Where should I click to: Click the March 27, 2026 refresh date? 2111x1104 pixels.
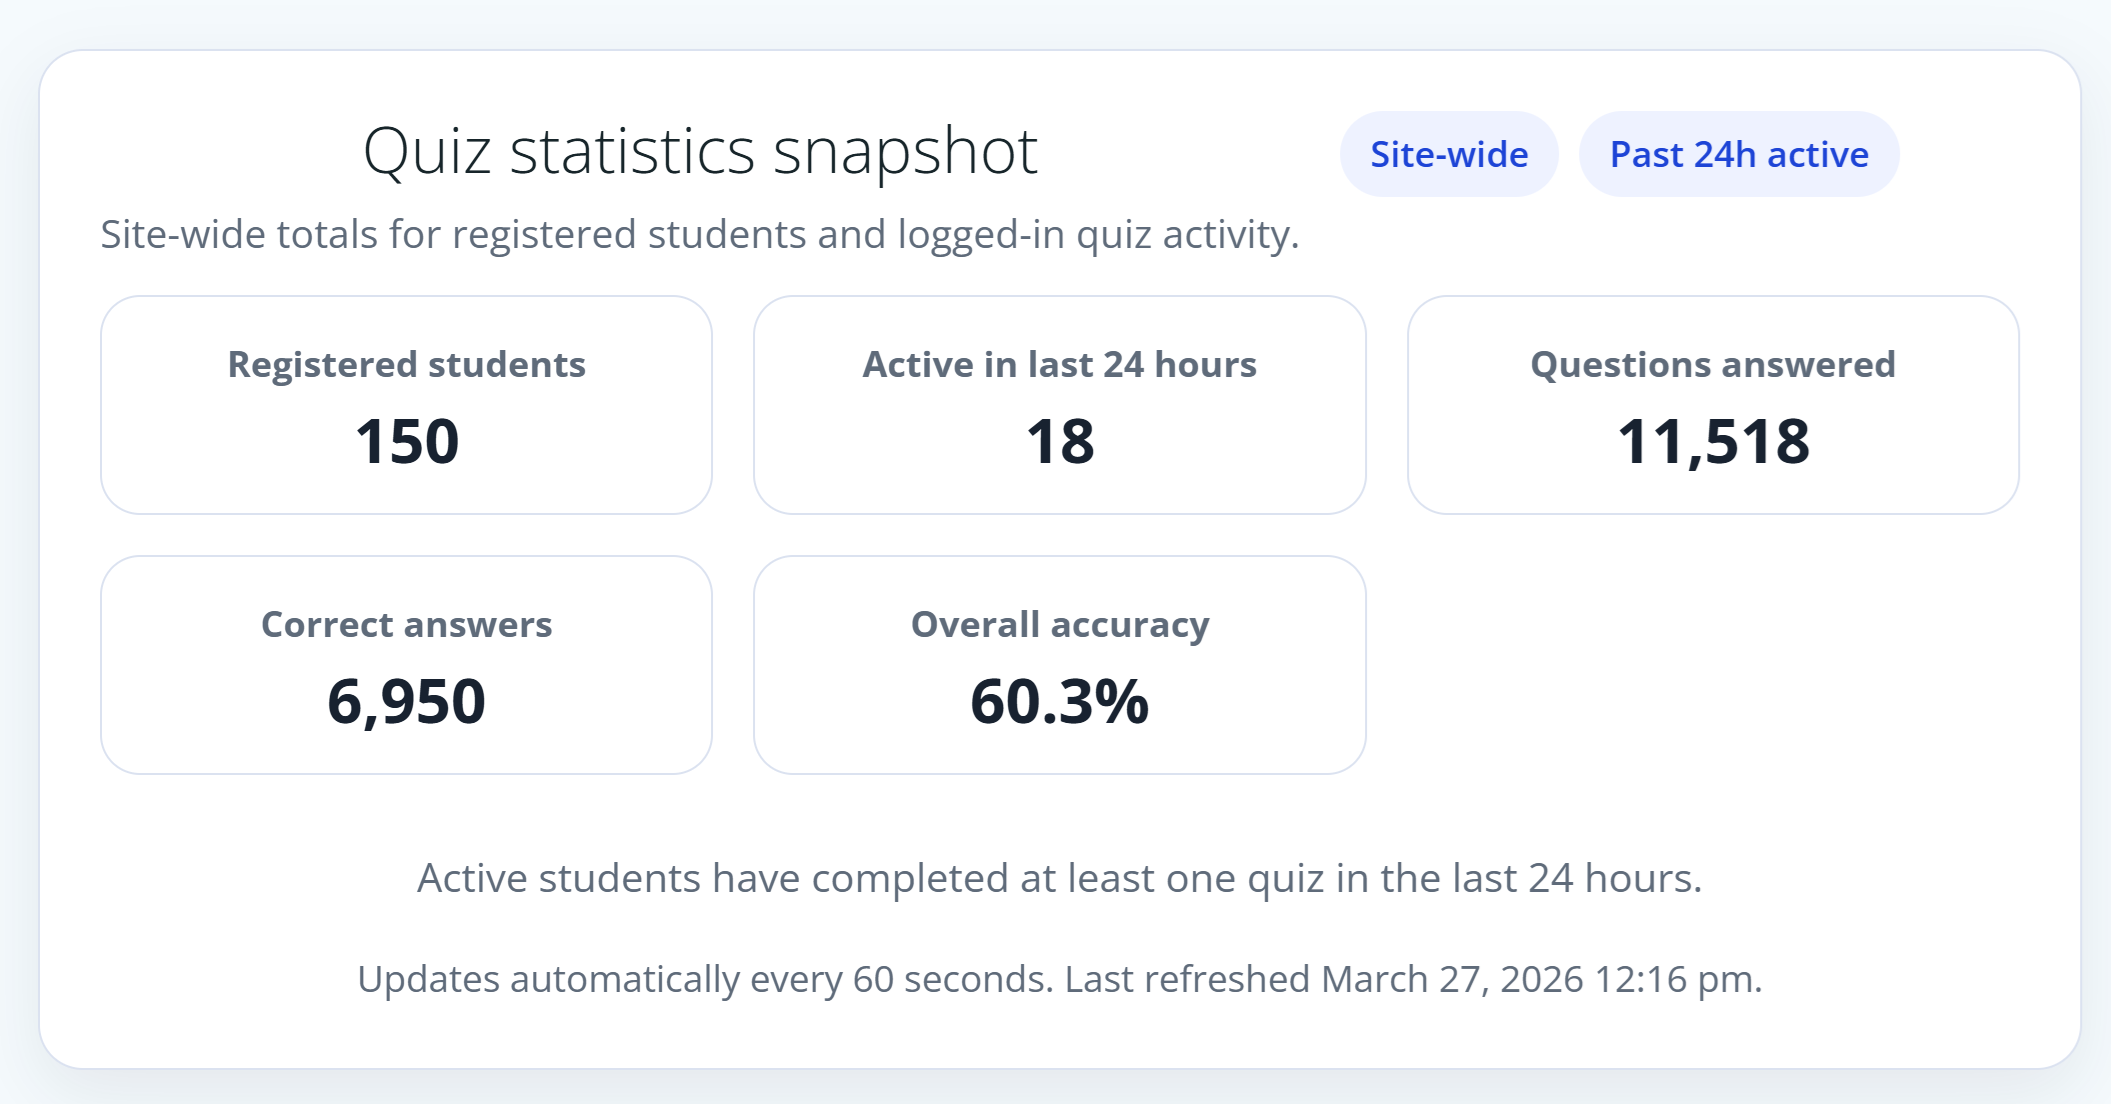click(x=1452, y=979)
